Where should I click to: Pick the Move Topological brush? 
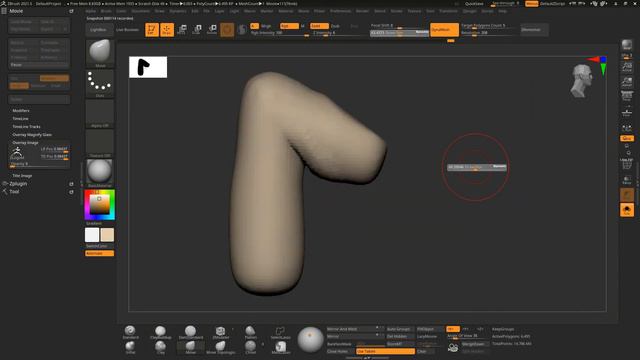(x=220, y=347)
